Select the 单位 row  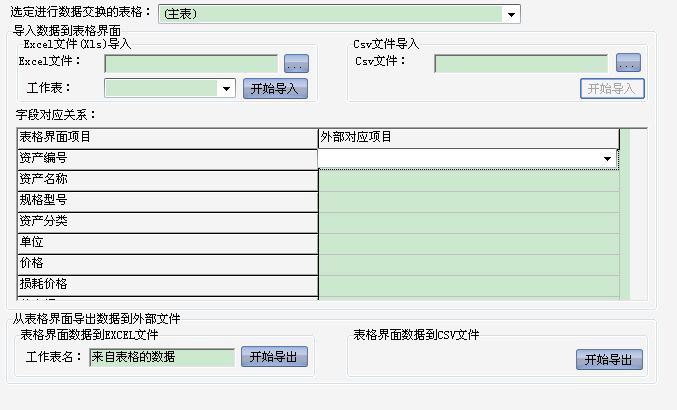click(168, 243)
